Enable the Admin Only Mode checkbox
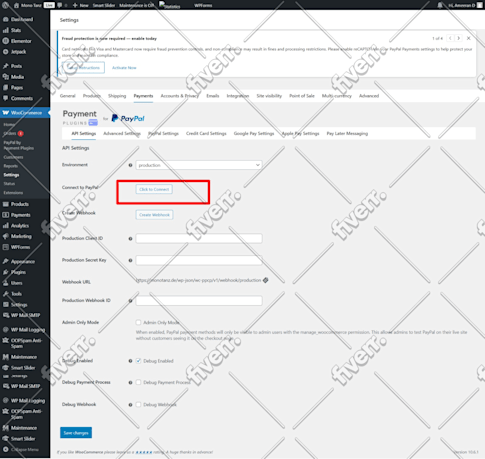485x459 pixels. pyautogui.click(x=138, y=322)
